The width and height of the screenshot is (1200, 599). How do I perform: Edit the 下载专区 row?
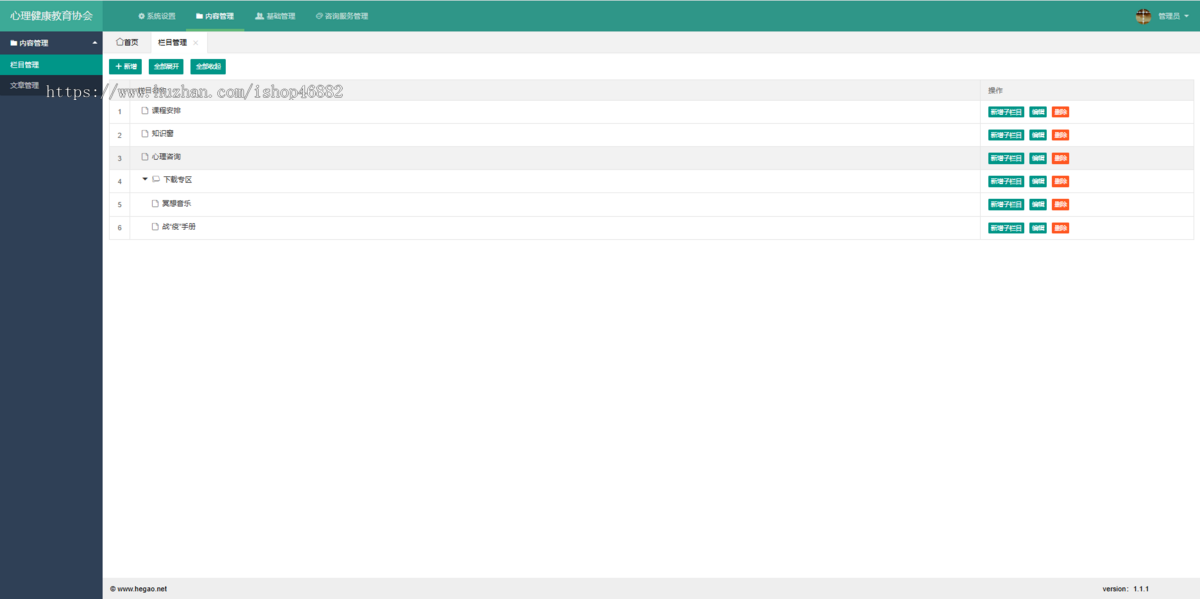pos(1038,181)
